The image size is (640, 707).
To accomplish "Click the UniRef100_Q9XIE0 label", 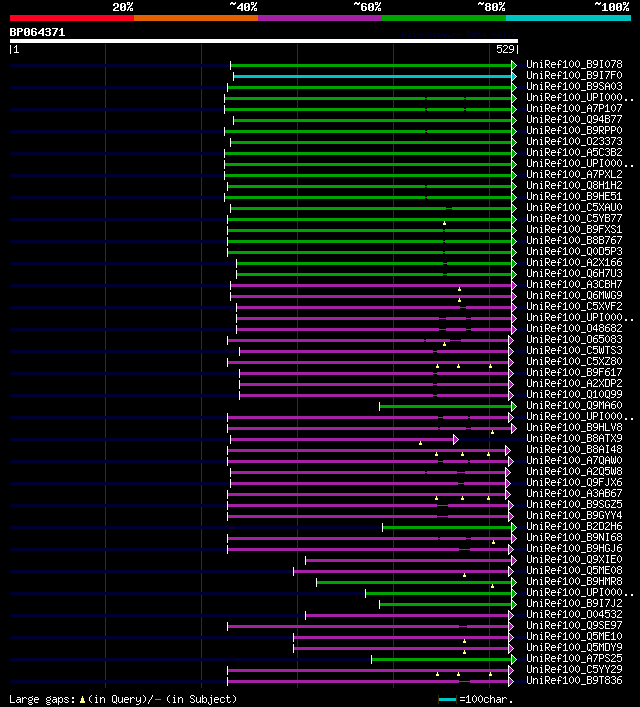I will 574,560.
